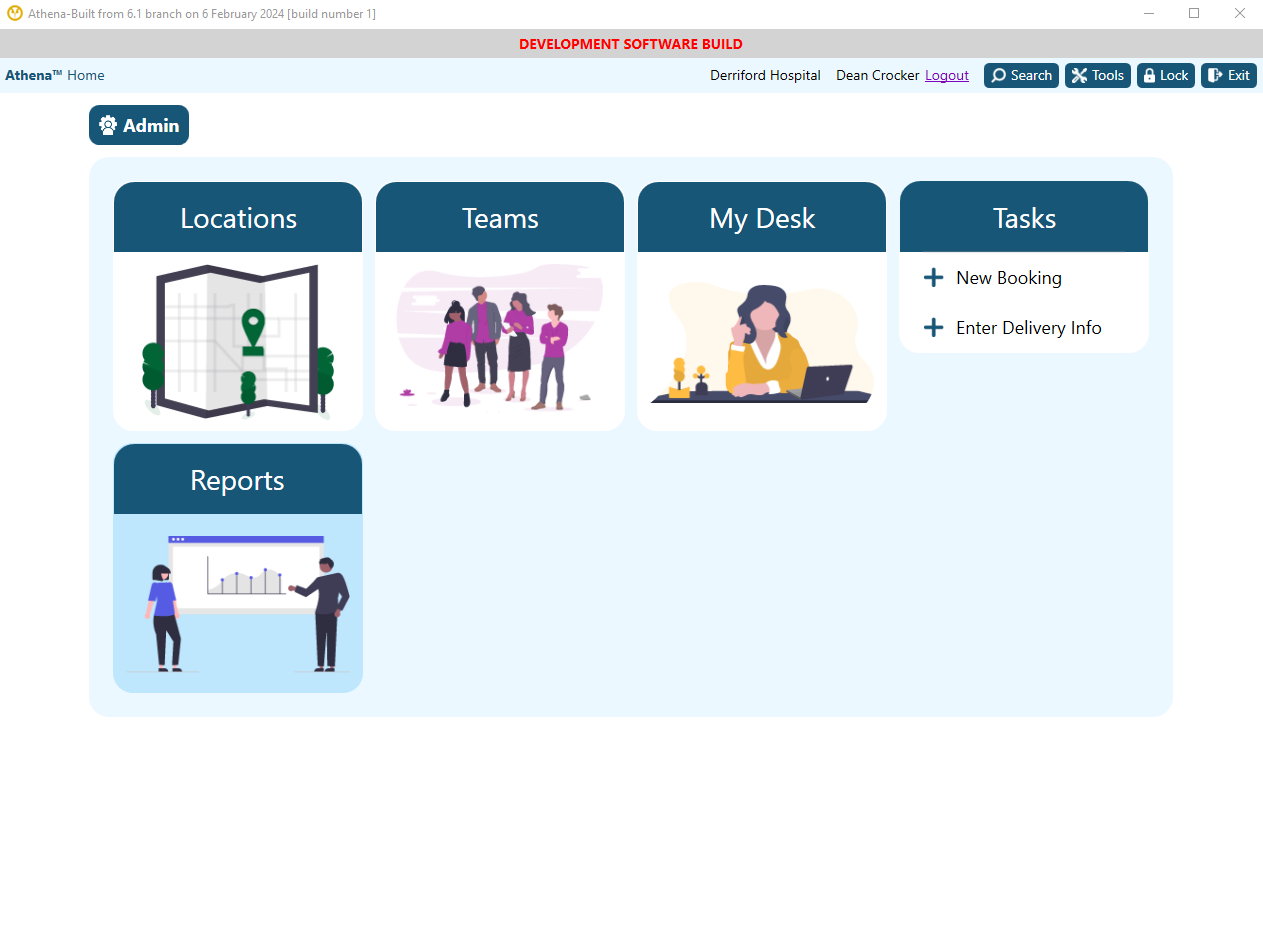Click the Exit button
This screenshot has height=947, width=1263.
1229,75
